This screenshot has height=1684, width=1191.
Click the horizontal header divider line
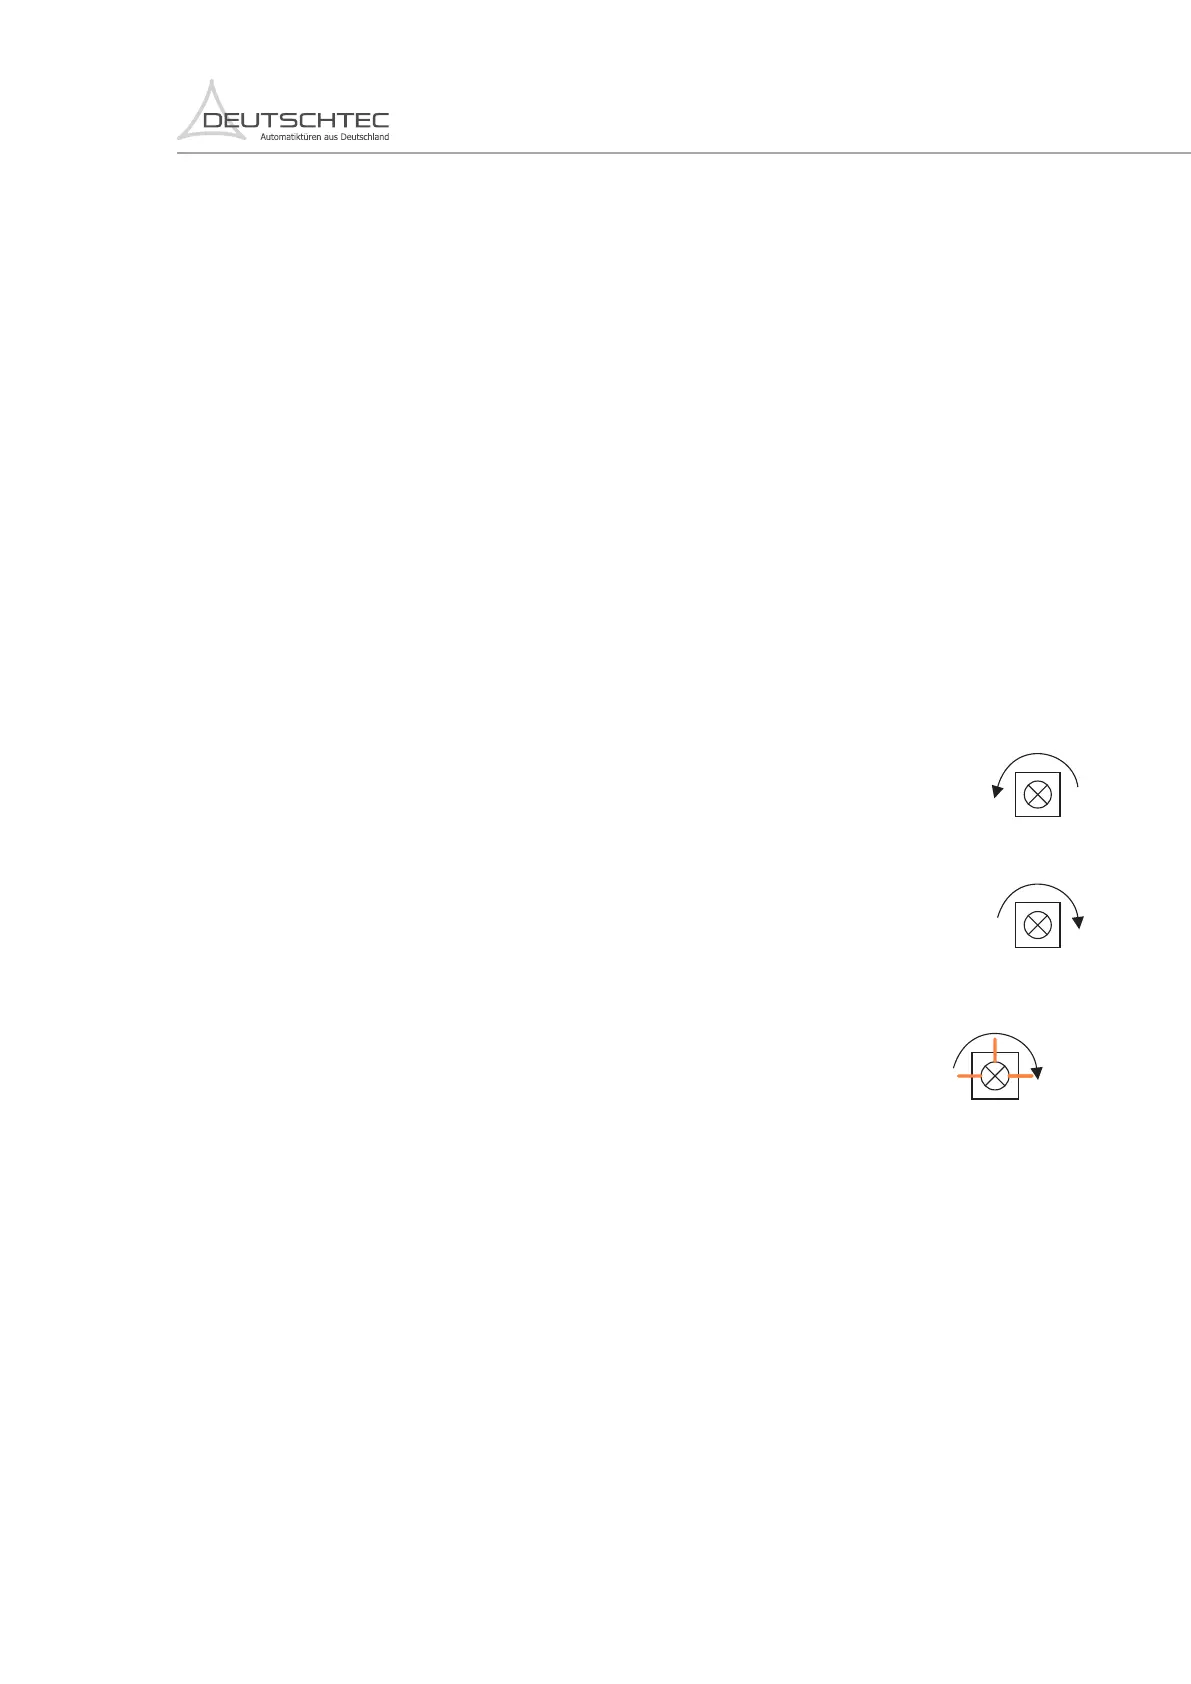click(684, 153)
